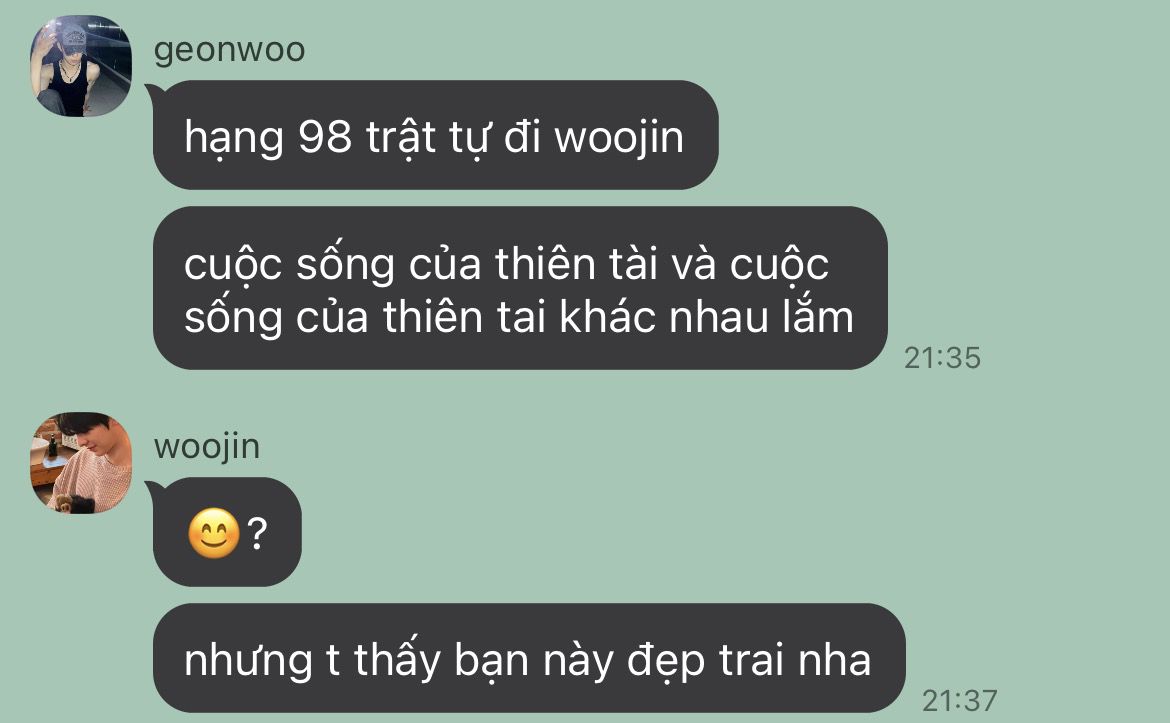Select the 'hạng 98 trật tự đi woojin' message
1170x723 pixels.
point(436,135)
